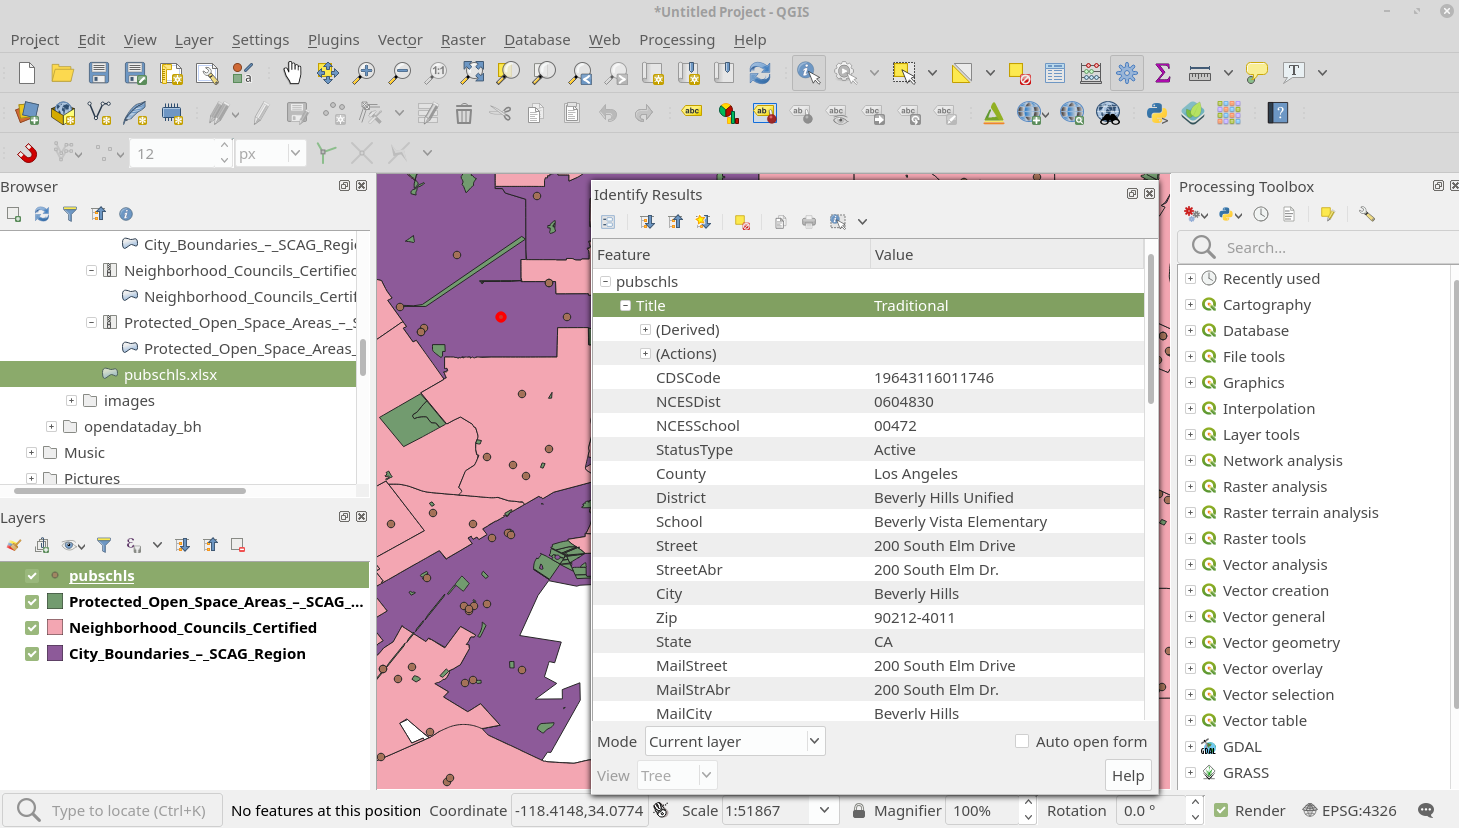Toggle the scale lock icon

pyautogui.click(x=859, y=810)
